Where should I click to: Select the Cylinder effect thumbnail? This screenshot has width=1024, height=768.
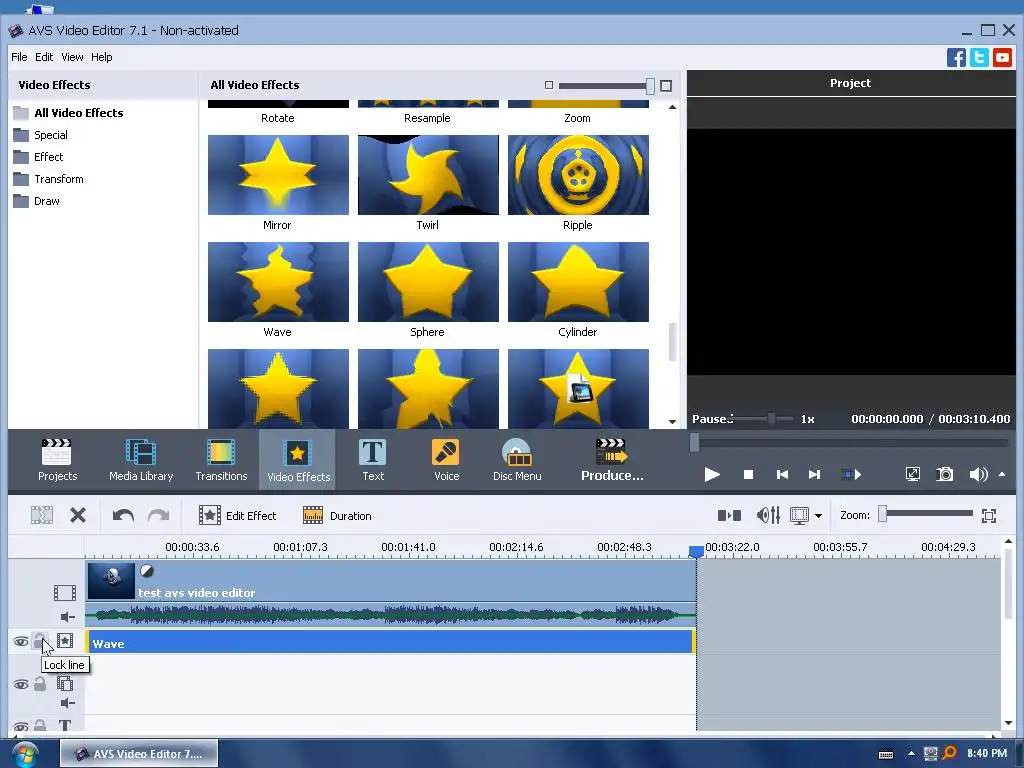coord(579,282)
